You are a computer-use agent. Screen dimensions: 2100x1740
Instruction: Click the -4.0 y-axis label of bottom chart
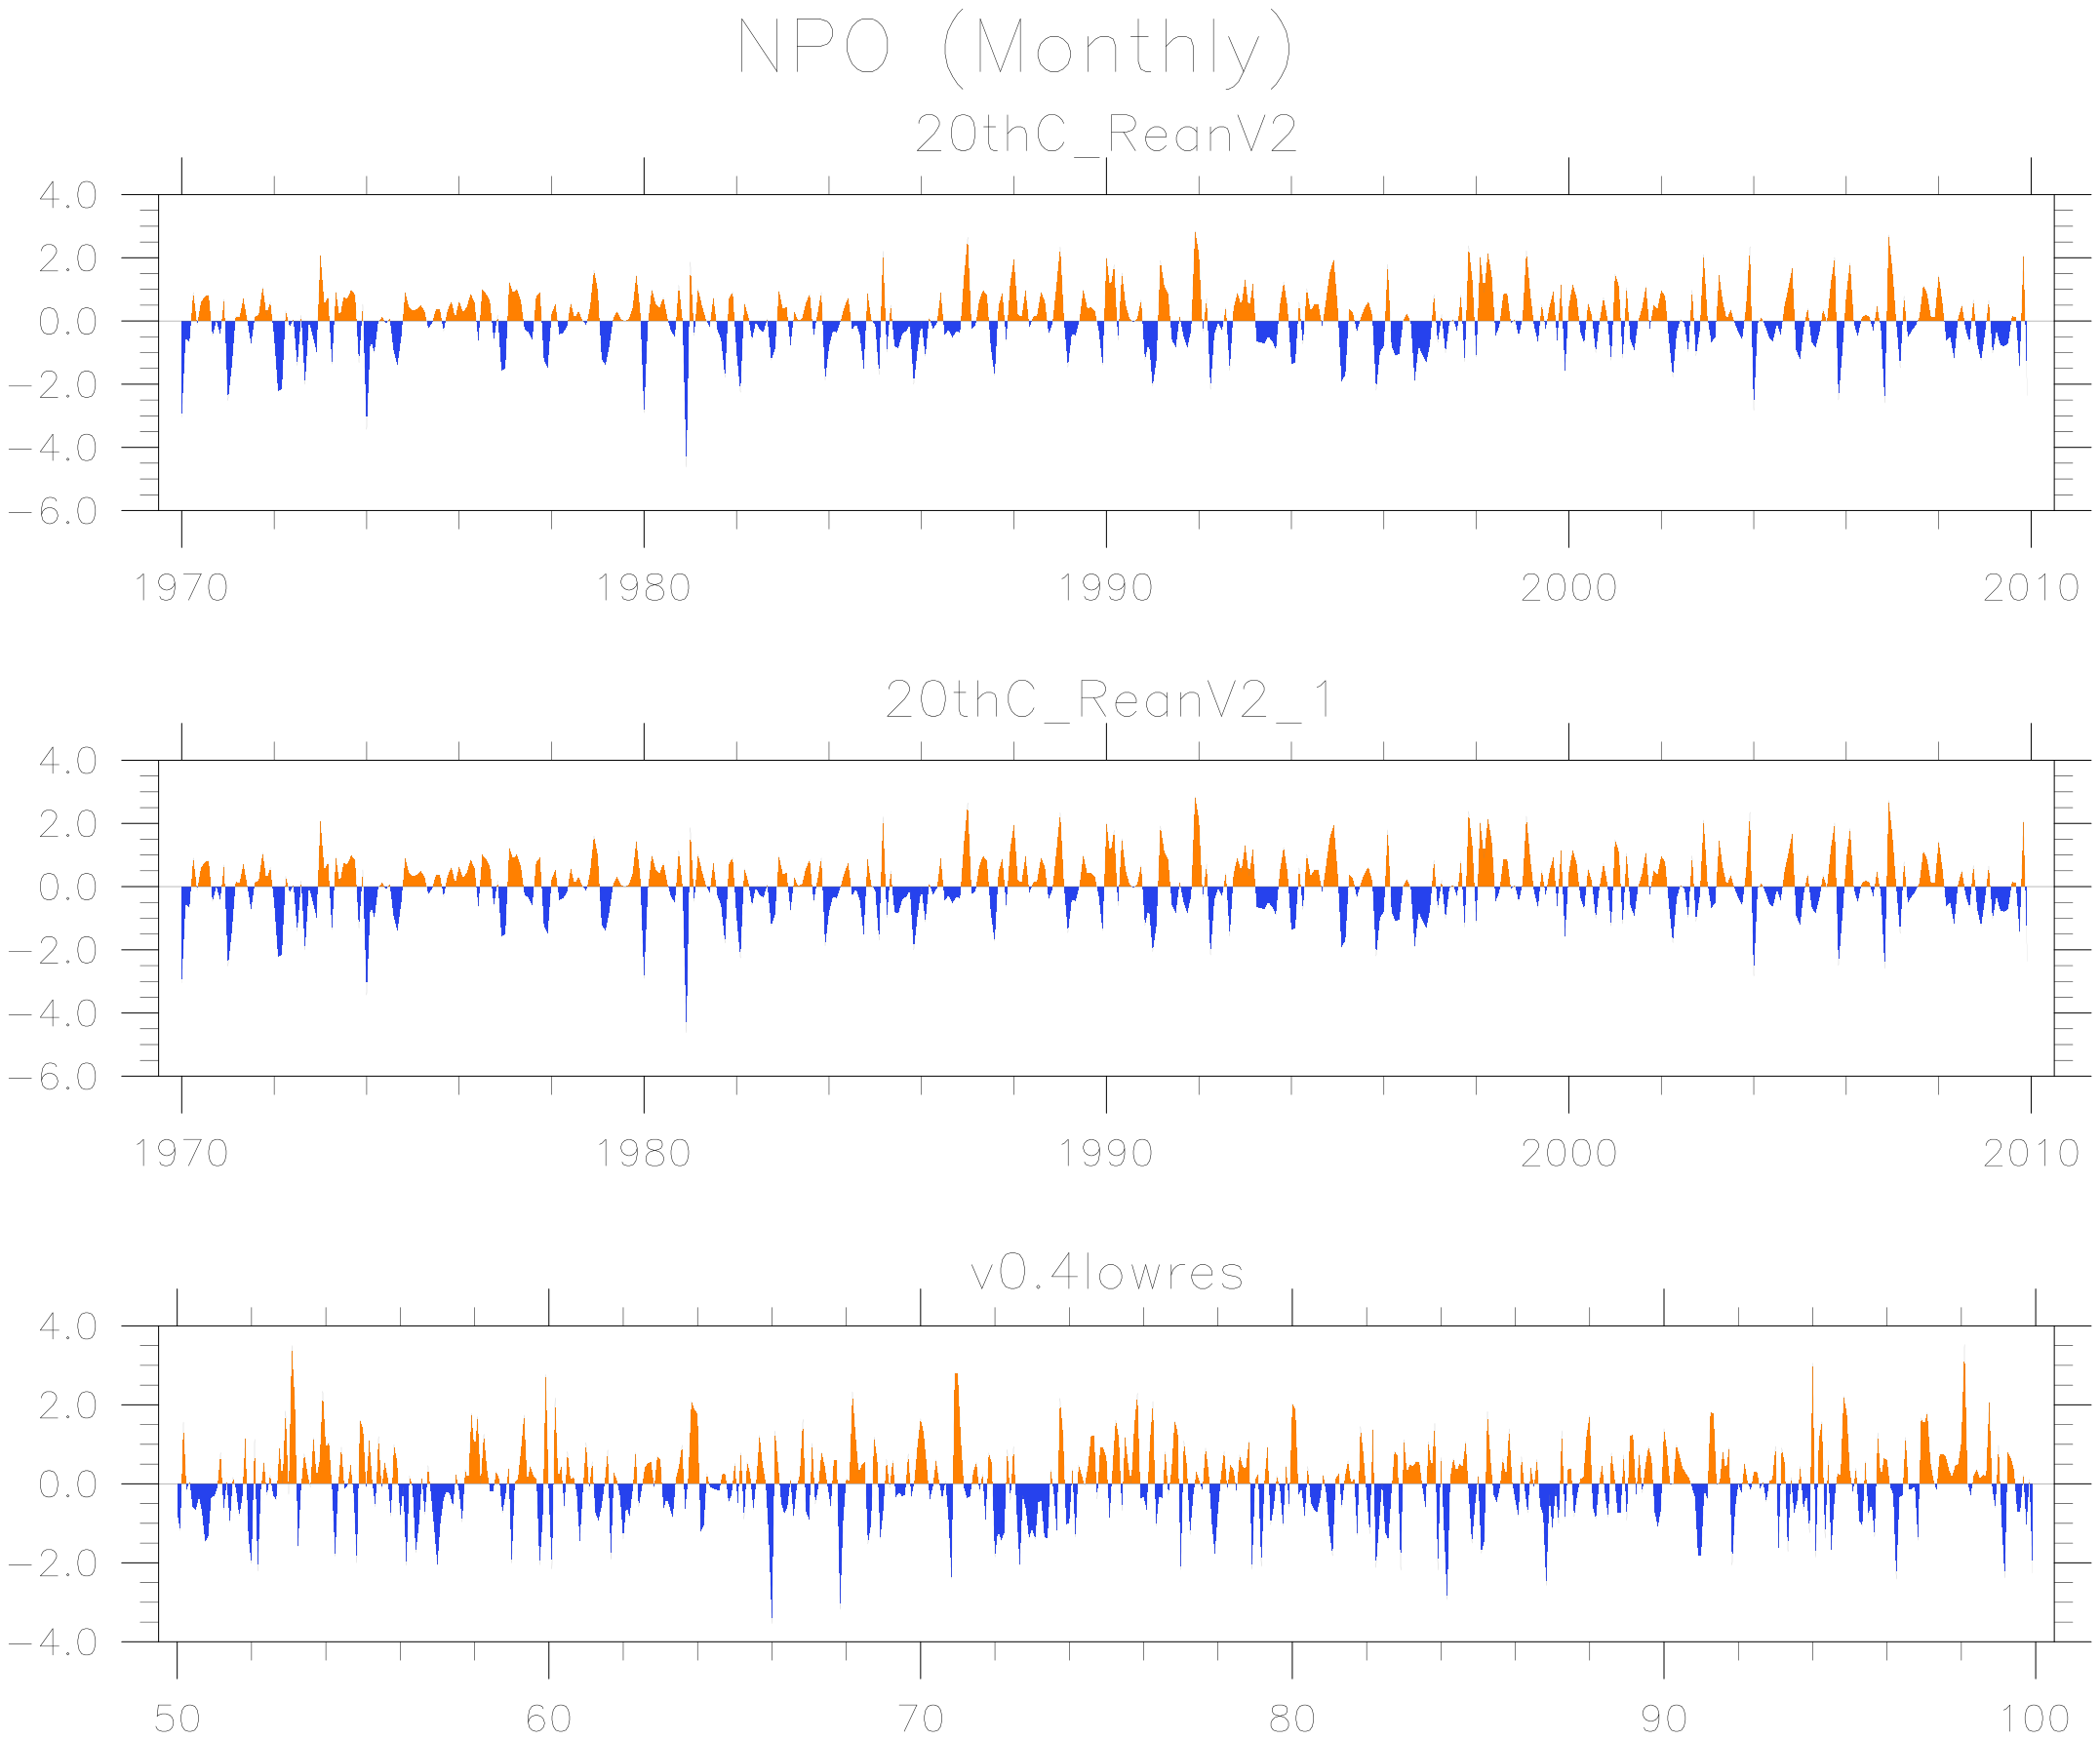coord(54,1642)
